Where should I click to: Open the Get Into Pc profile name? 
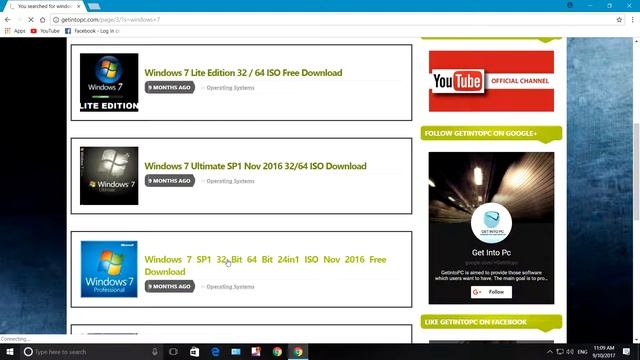tap(491, 253)
